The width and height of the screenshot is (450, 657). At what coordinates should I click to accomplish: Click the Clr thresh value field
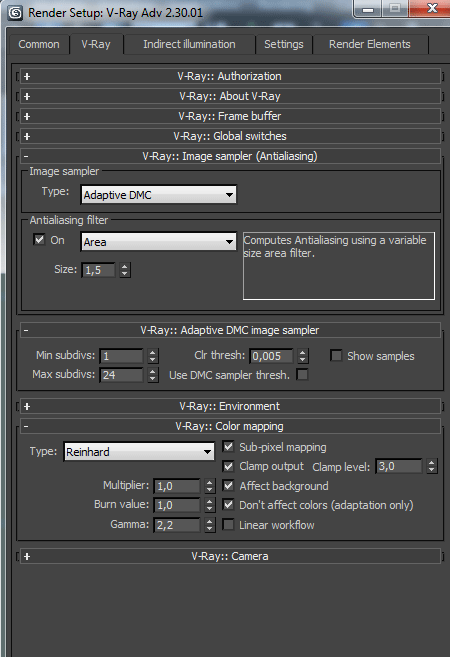(x=272, y=356)
